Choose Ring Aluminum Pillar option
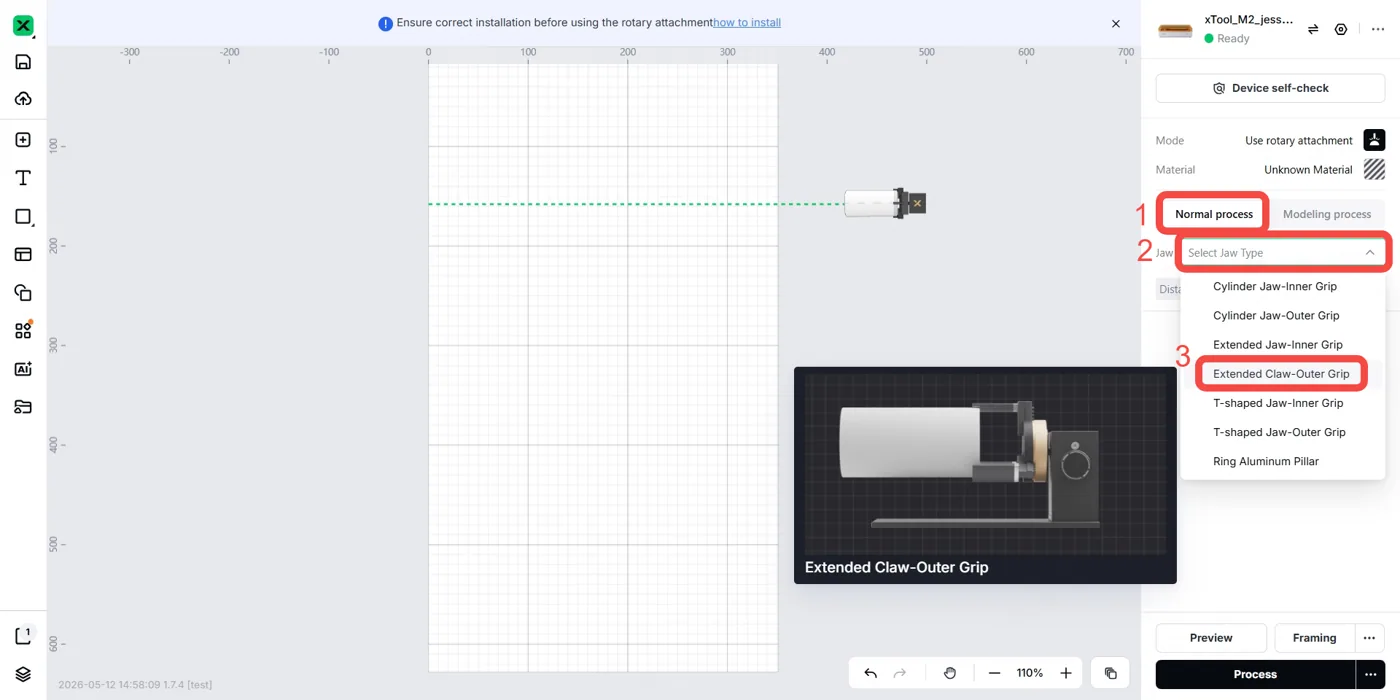Image resolution: width=1400 pixels, height=700 pixels. (1266, 461)
